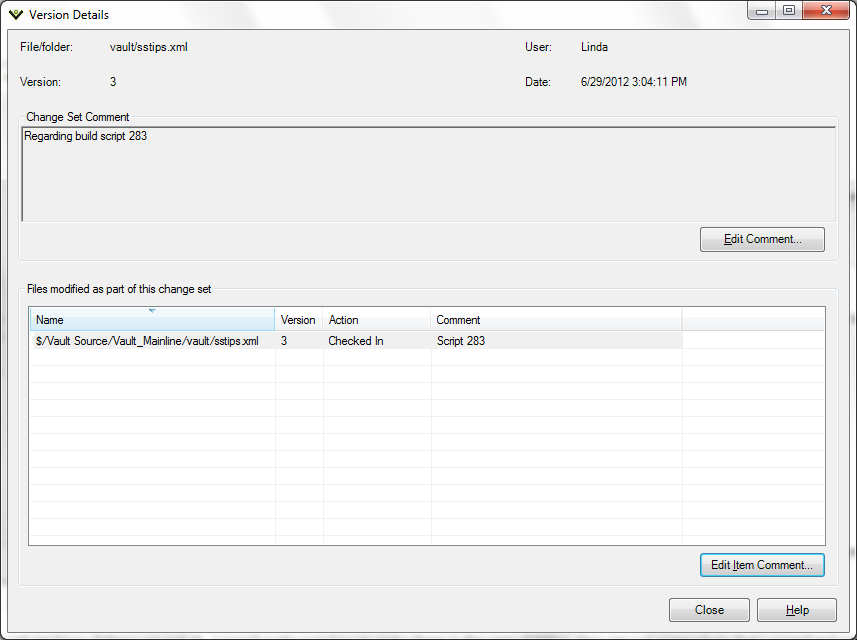Click the Close button at the bottom
857x640 pixels.
point(709,611)
